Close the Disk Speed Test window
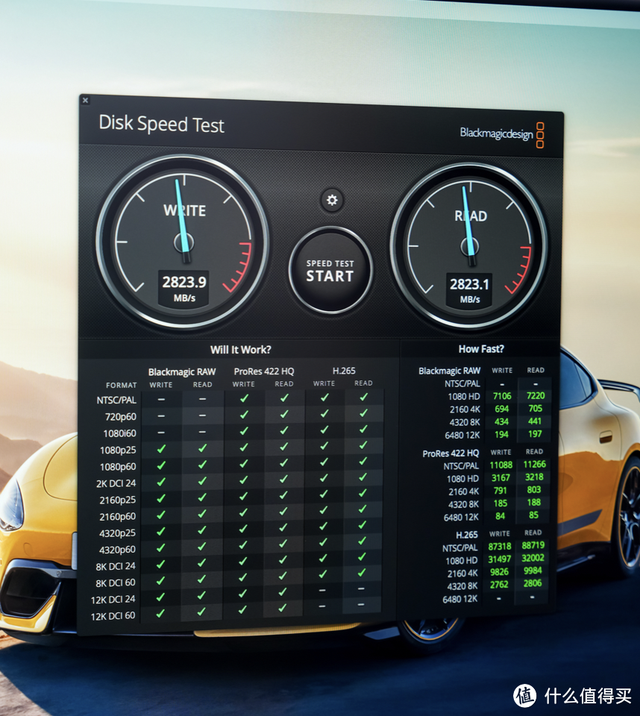Image resolution: width=640 pixels, height=716 pixels. [x=85, y=100]
